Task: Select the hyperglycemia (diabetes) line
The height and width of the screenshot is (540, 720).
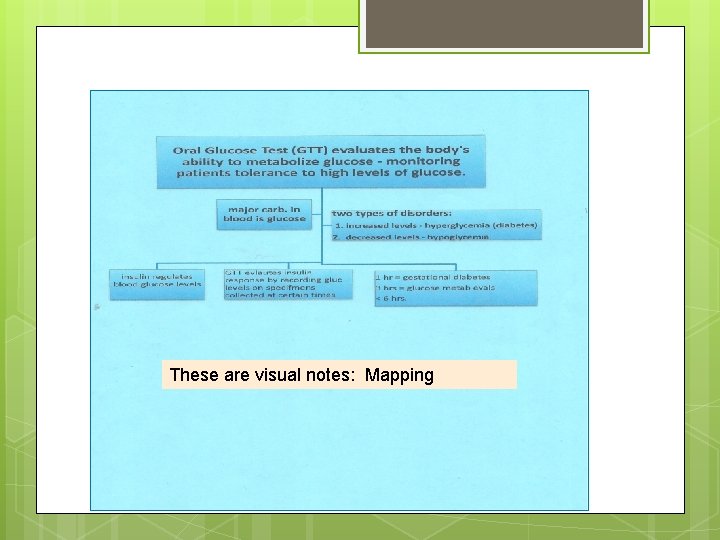Action: click(436, 225)
